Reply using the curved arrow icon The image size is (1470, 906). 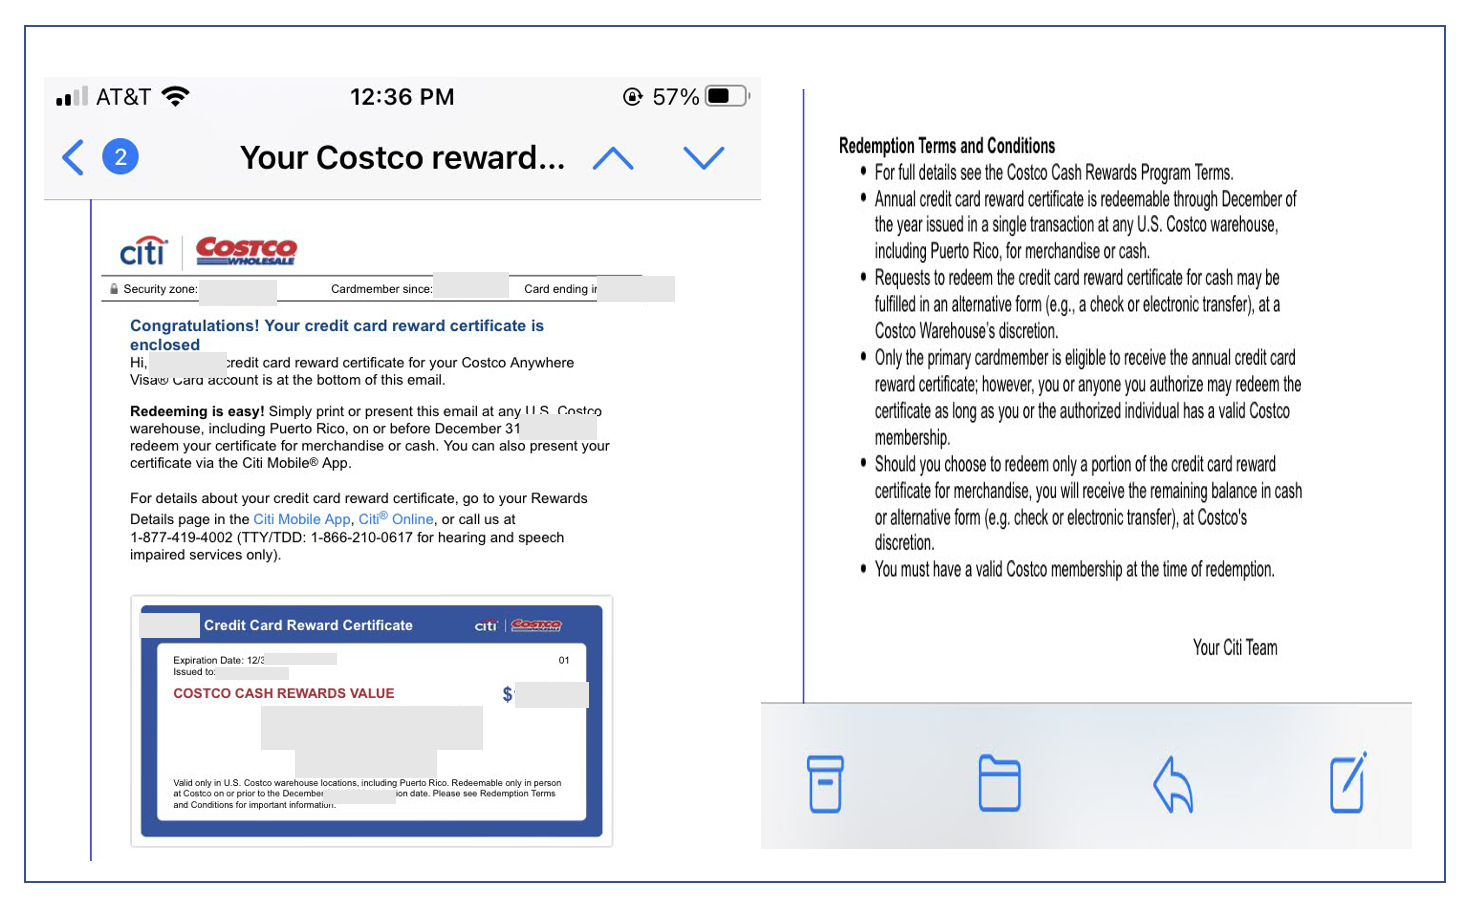click(1174, 784)
